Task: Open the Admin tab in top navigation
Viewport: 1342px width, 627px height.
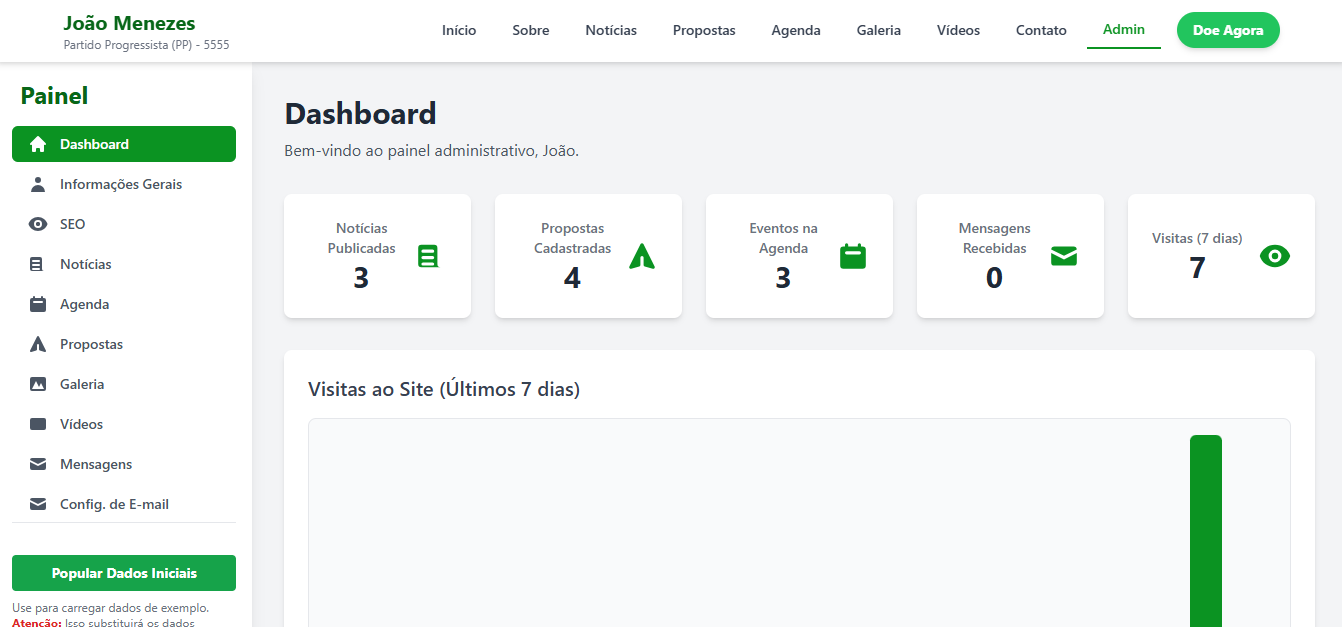Action: [x=1123, y=30]
